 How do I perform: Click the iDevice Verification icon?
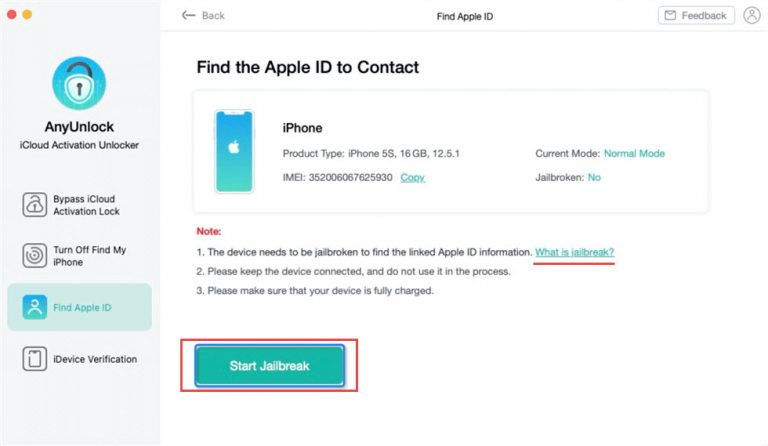click(x=34, y=359)
